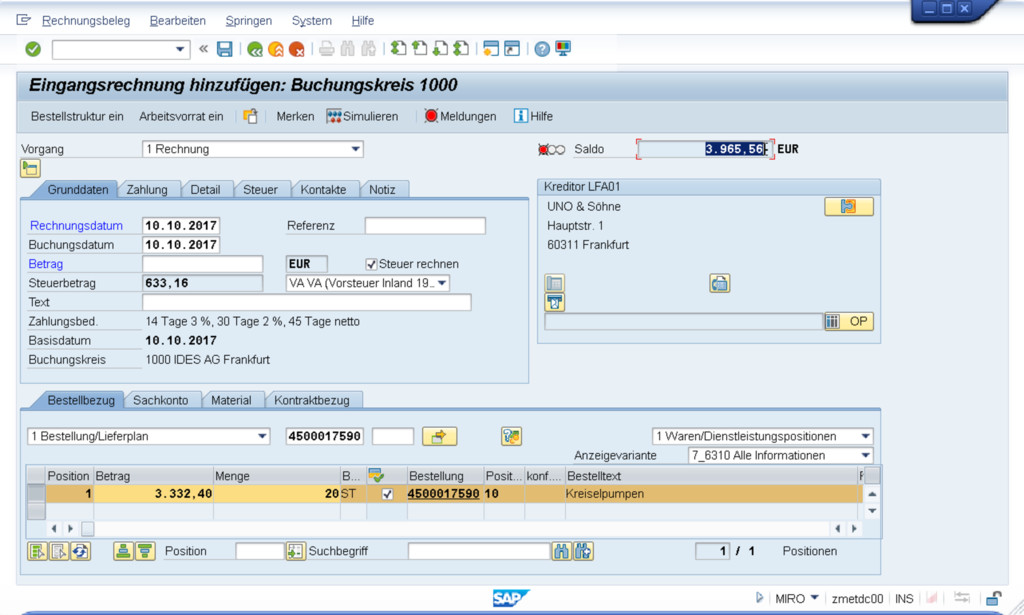
Task: Open the Springen menu
Action: 249,21
